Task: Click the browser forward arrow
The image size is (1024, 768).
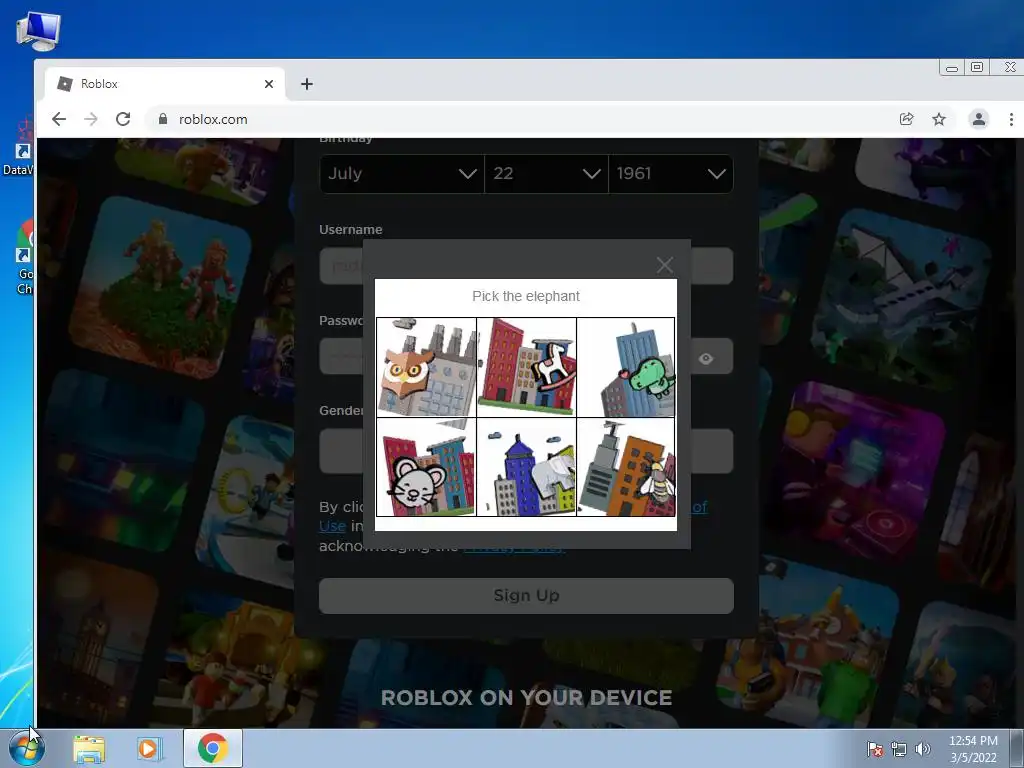Action: point(91,119)
